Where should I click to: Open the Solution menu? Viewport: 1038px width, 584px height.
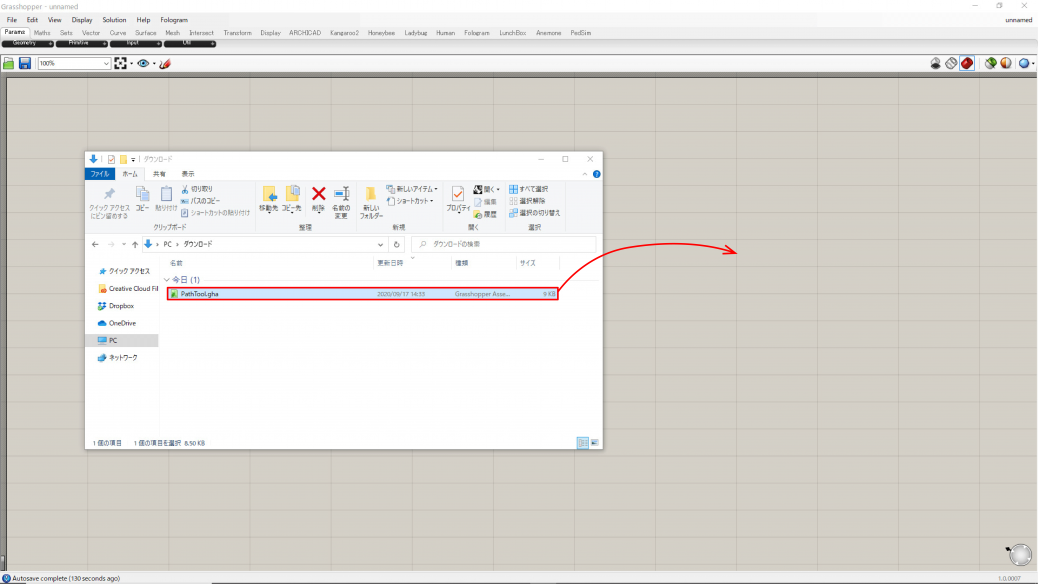pos(114,19)
